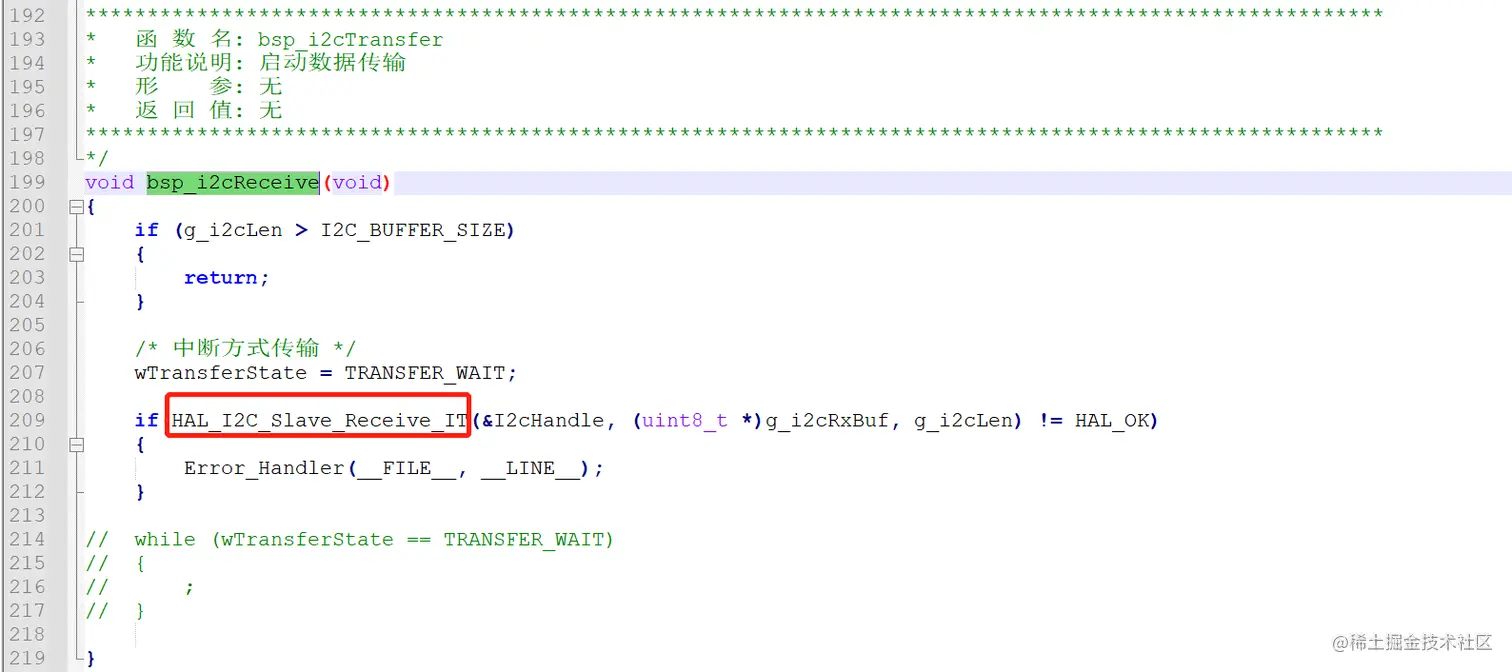Collapse the fold marker at line 210
1512x672 pixels.
(76, 444)
